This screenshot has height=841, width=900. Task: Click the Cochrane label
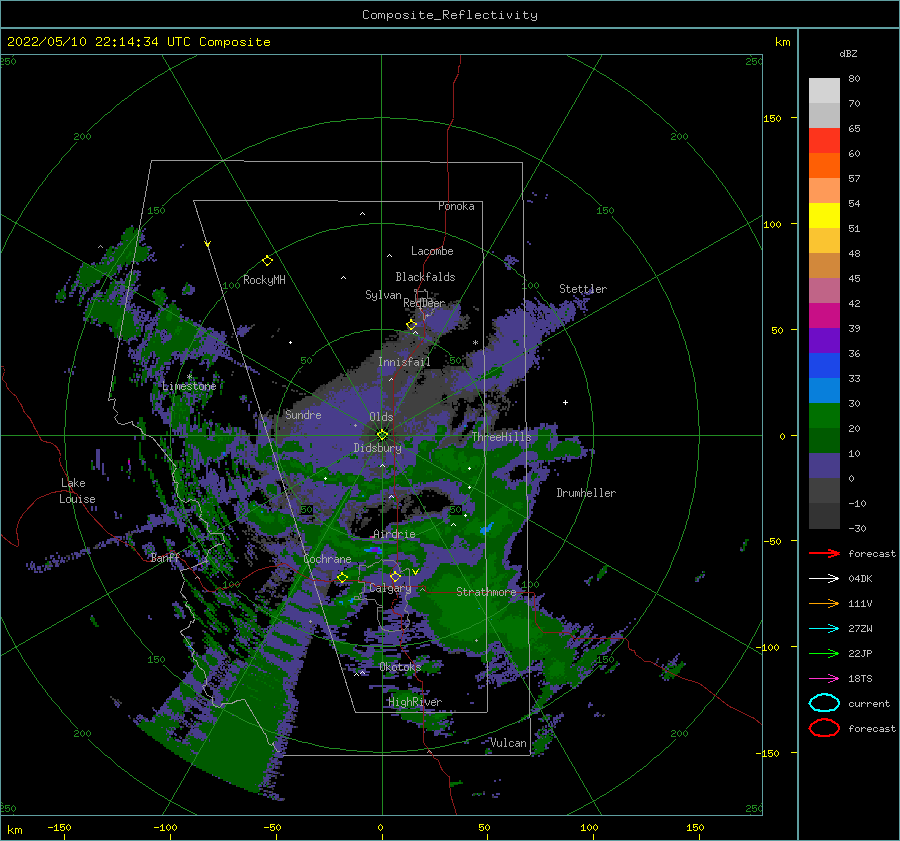coord(327,559)
